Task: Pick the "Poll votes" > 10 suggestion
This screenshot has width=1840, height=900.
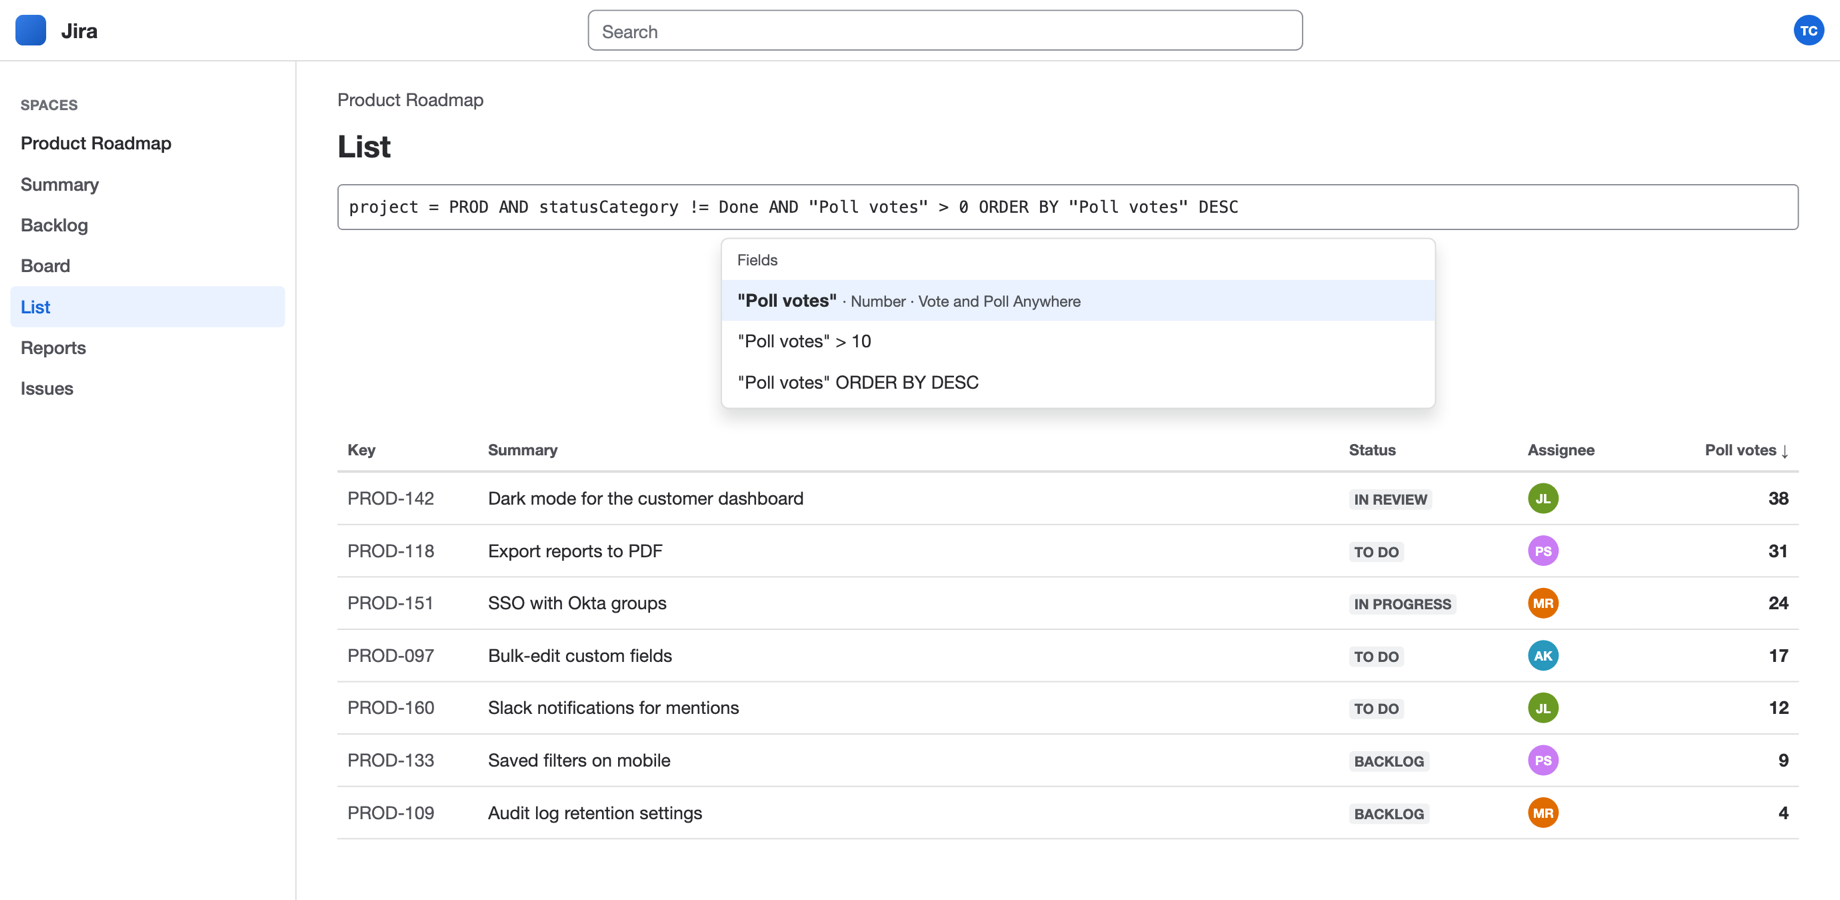Action: point(1078,341)
